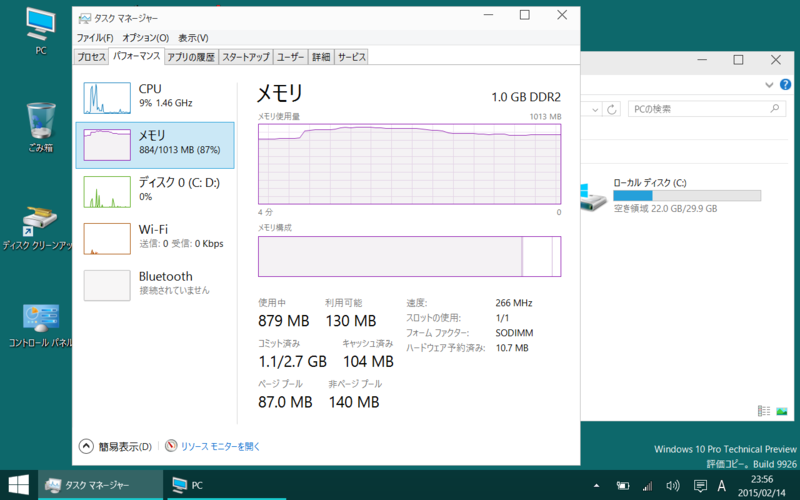The width and height of the screenshot is (800, 500).
Task: Switch to the ユーザー tab
Action: click(x=290, y=57)
